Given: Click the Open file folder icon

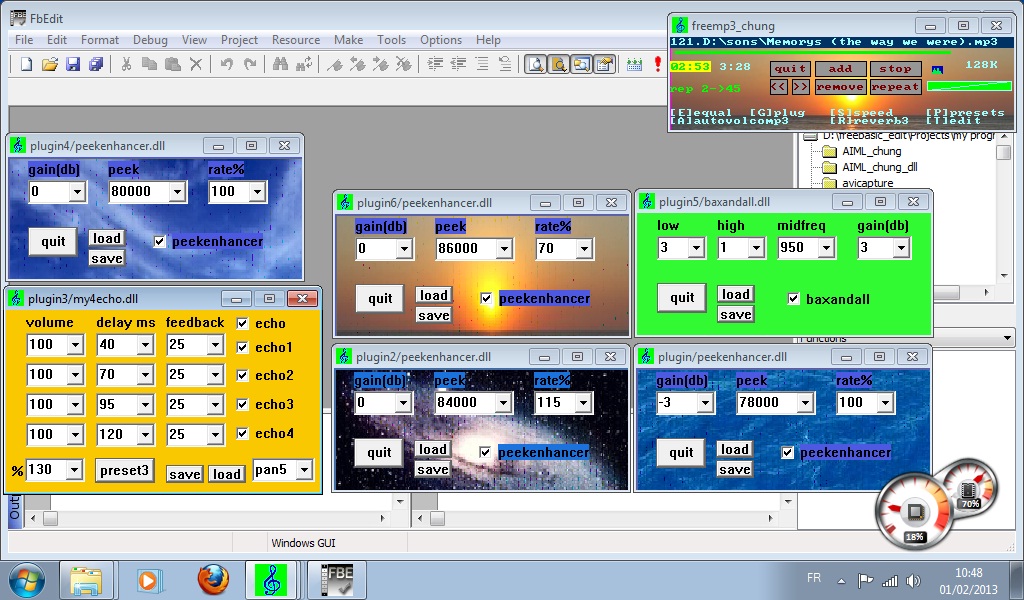Looking at the screenshot, I should [x=50, y=64].
